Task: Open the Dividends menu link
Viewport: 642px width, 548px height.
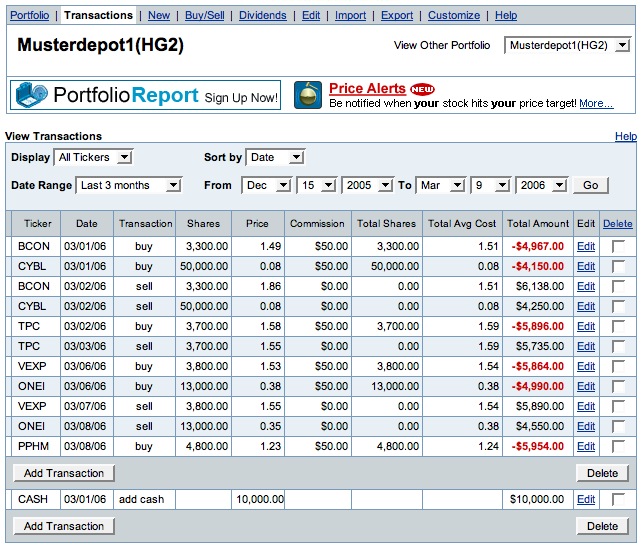Action: pos(263,15)
